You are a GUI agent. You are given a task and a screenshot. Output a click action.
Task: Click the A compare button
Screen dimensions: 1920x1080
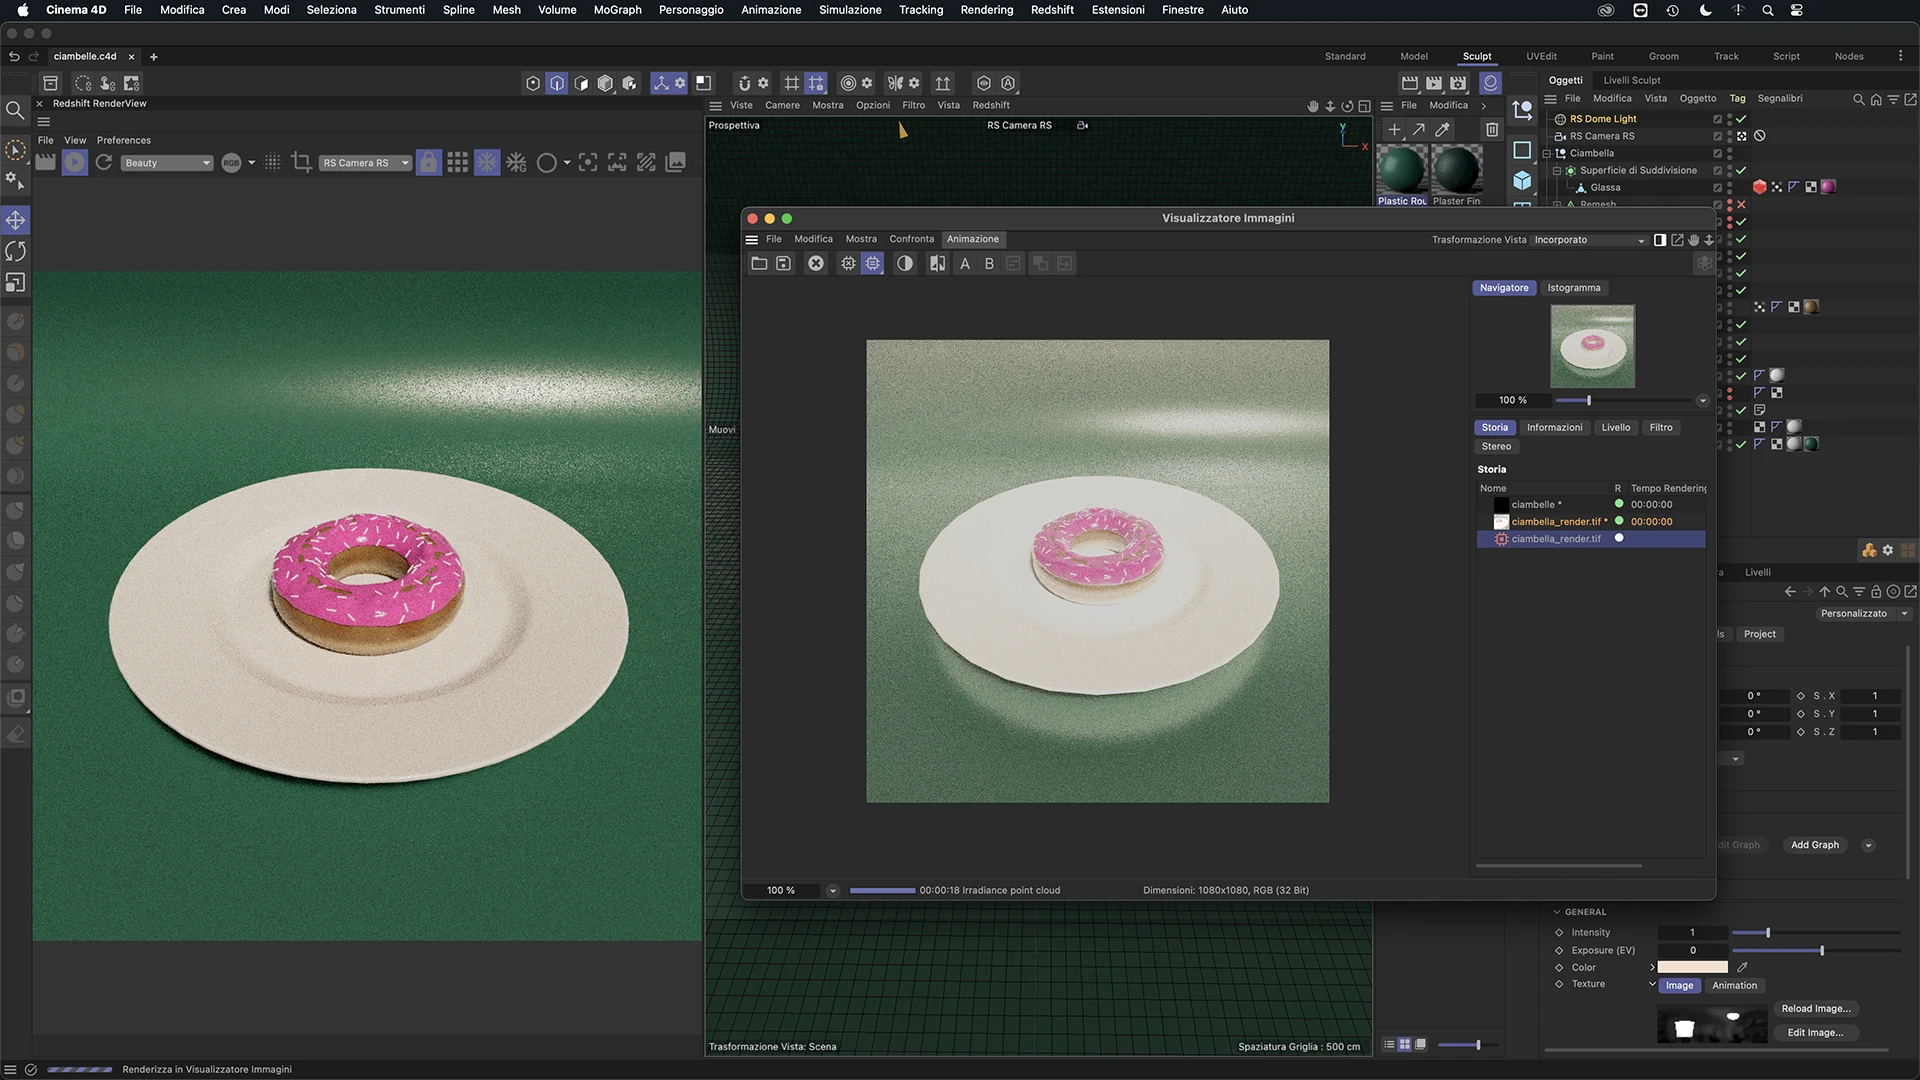[x=965, y=263]
